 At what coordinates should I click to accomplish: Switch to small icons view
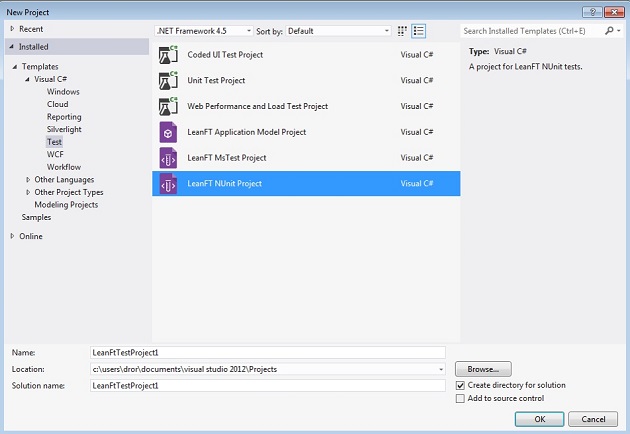click(x=402, y=31)
